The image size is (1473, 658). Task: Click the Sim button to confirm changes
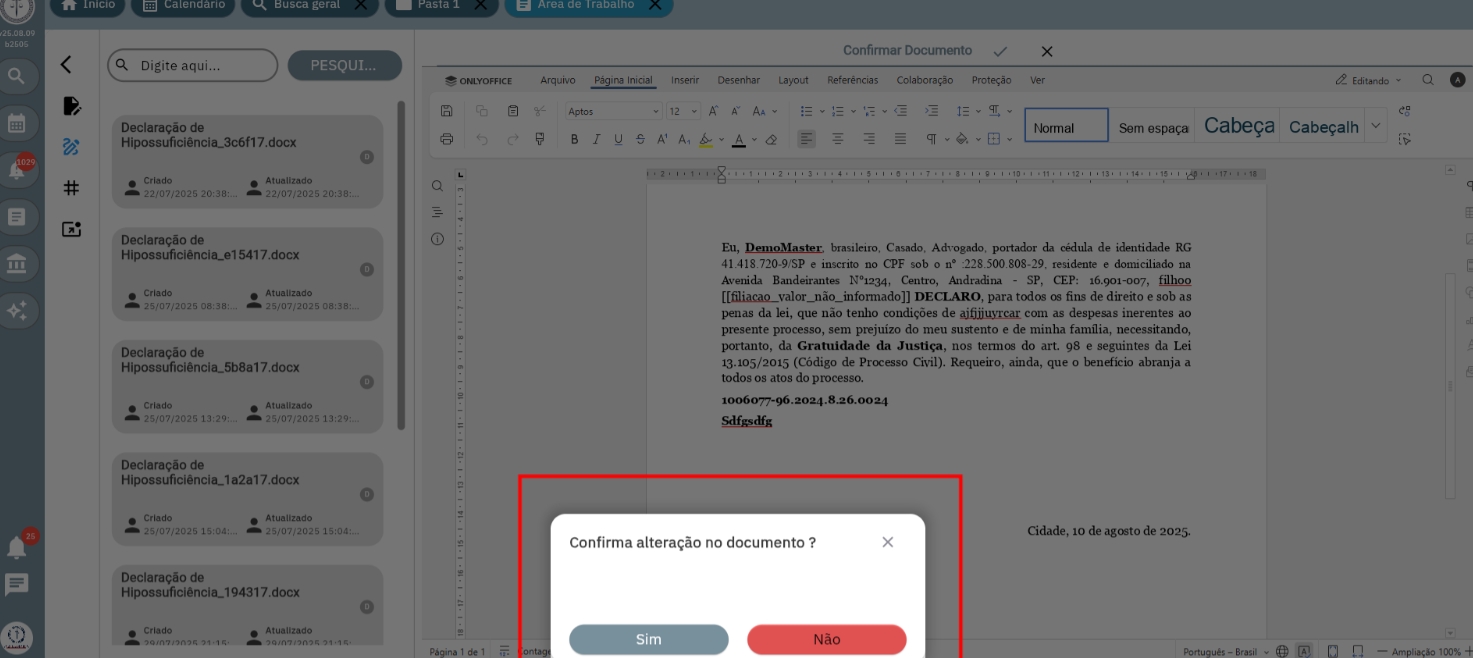click(x=648, y=639)
